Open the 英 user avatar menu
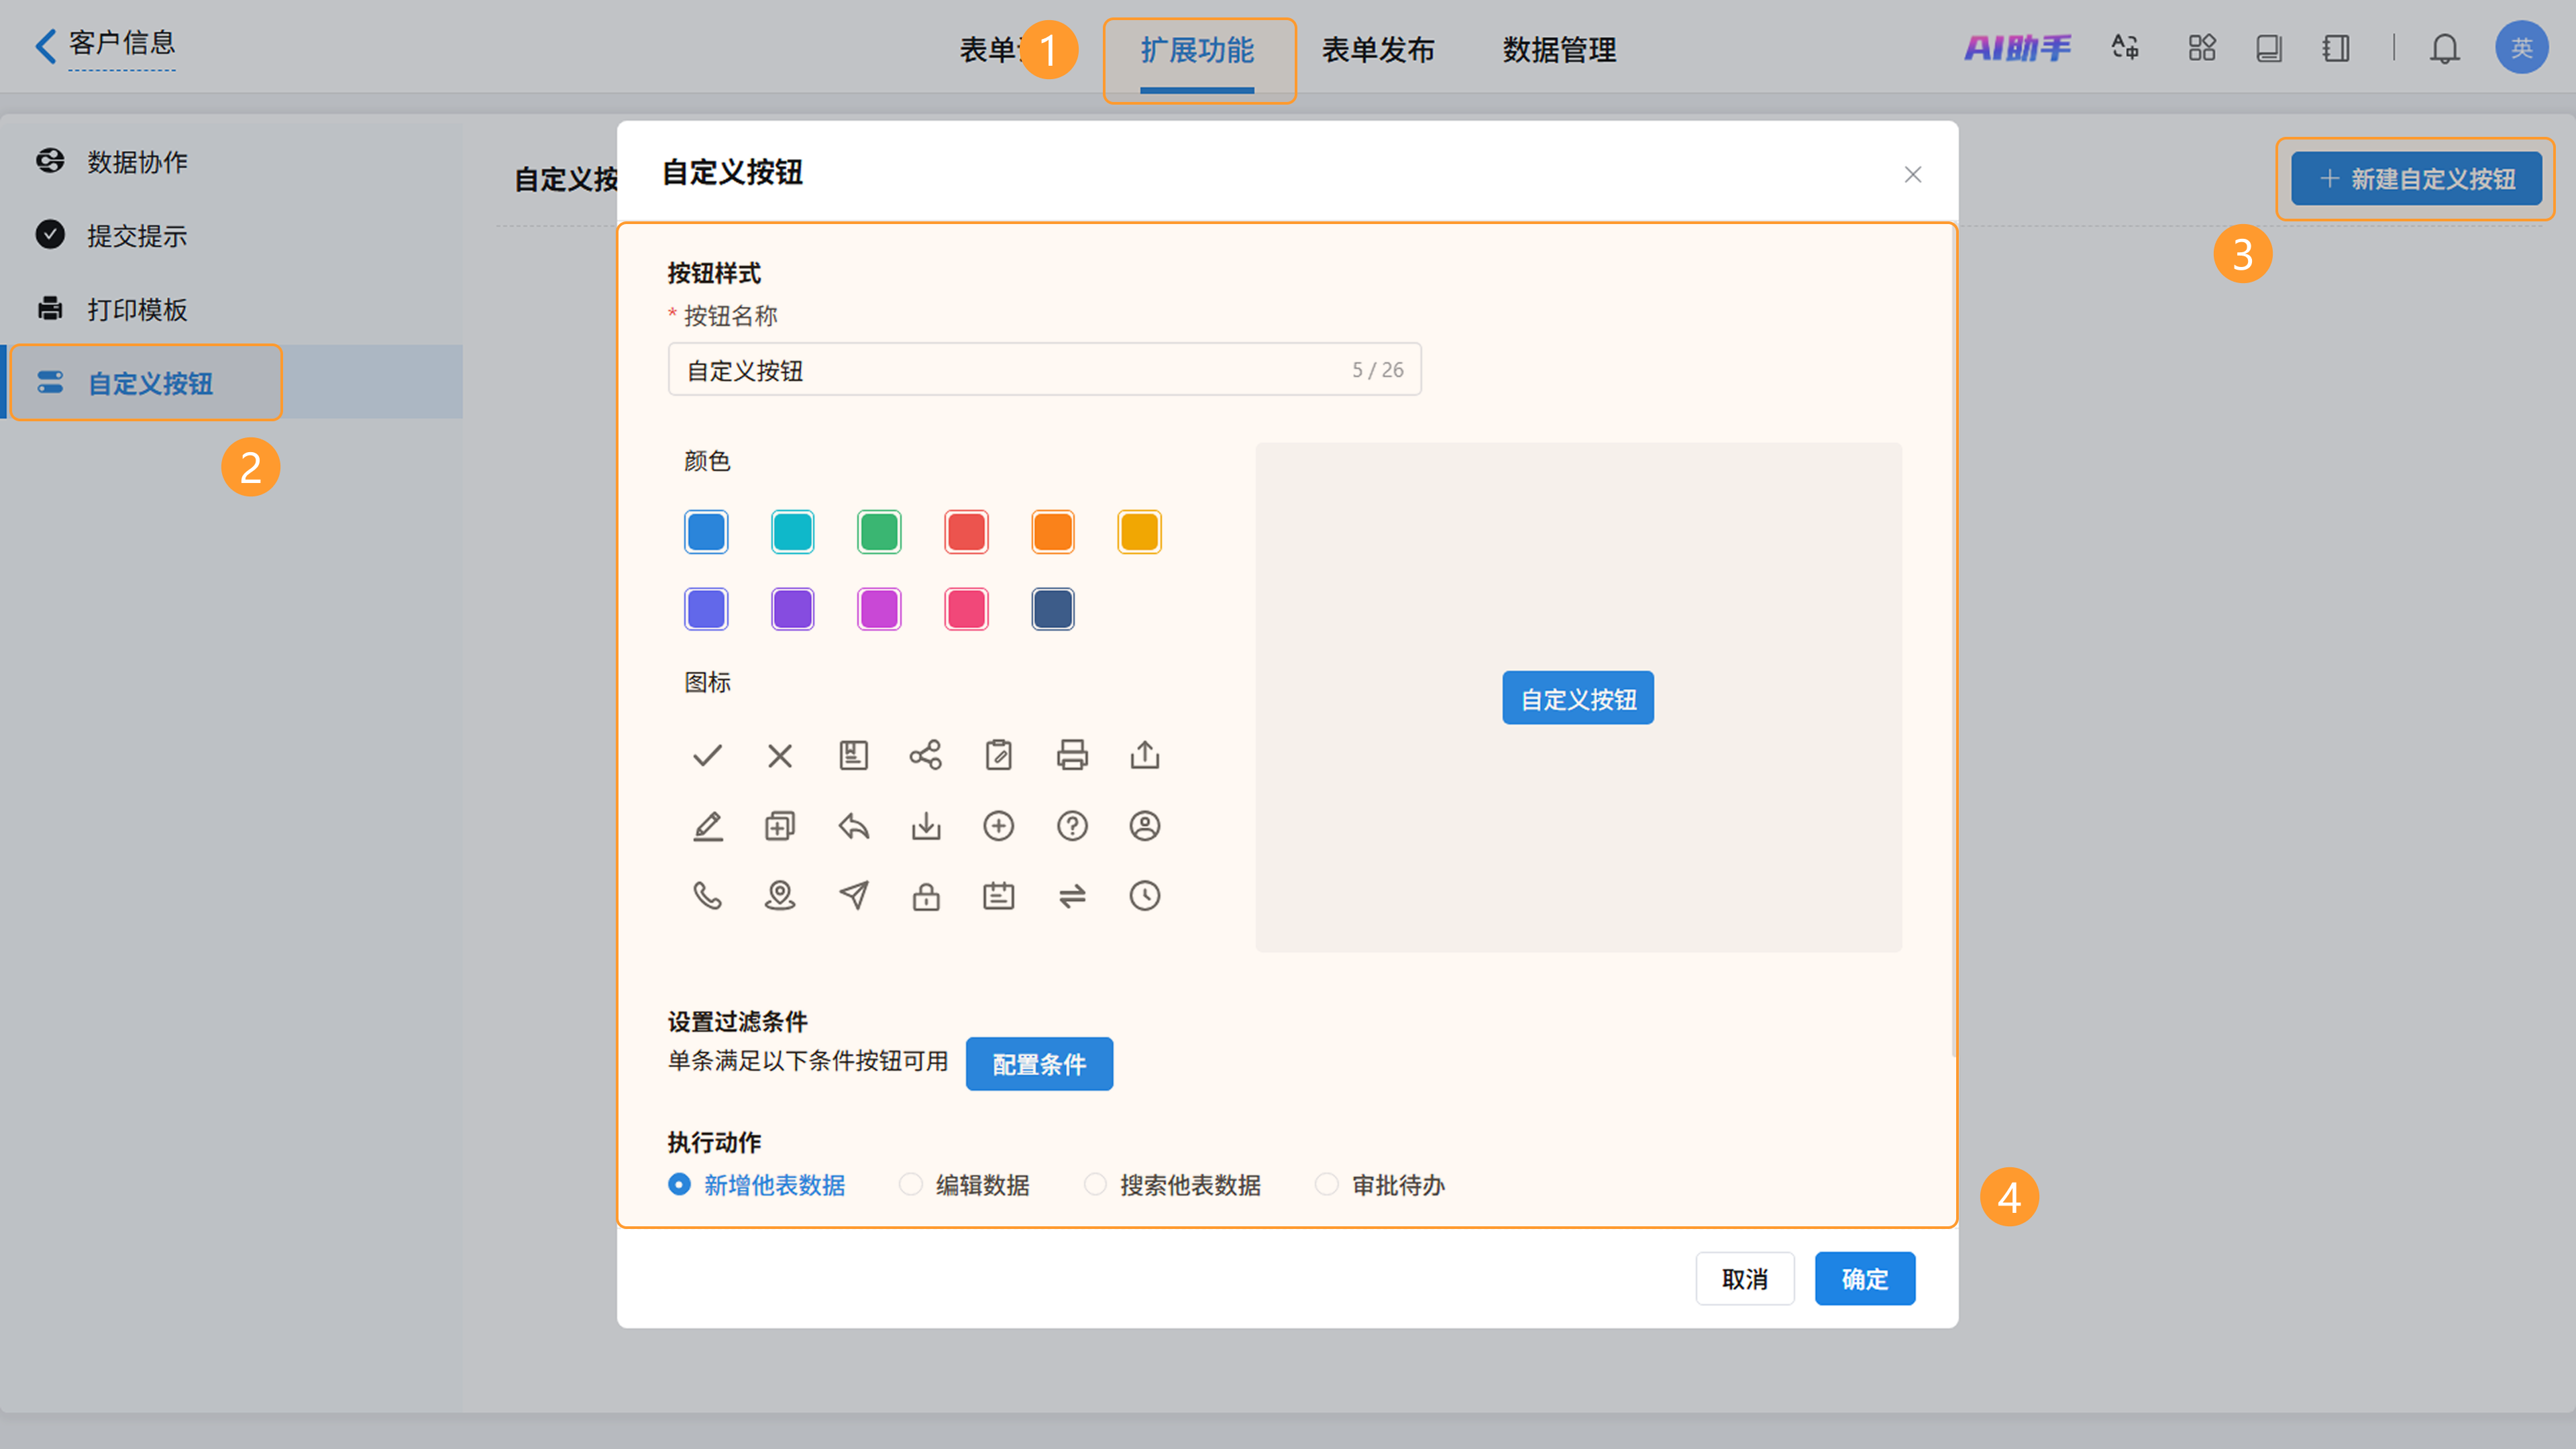The height and width of the screenshot is (1449, 2576). [2521, 48]
